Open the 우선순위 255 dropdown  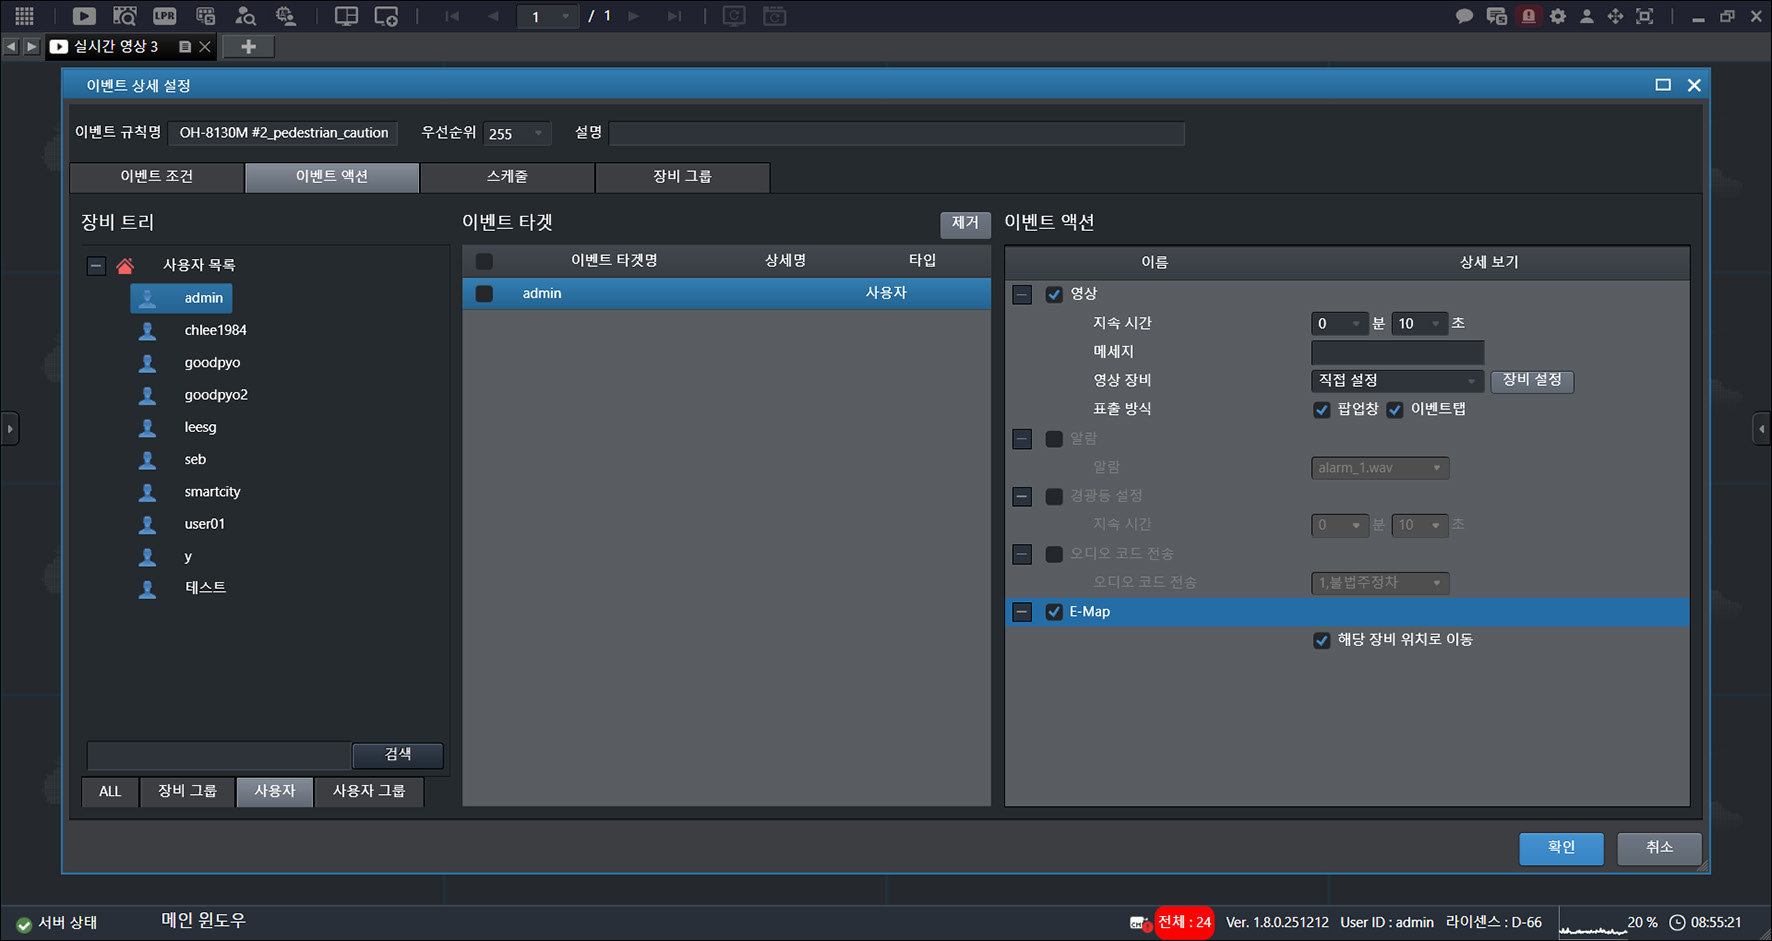[x=517, y=133]
